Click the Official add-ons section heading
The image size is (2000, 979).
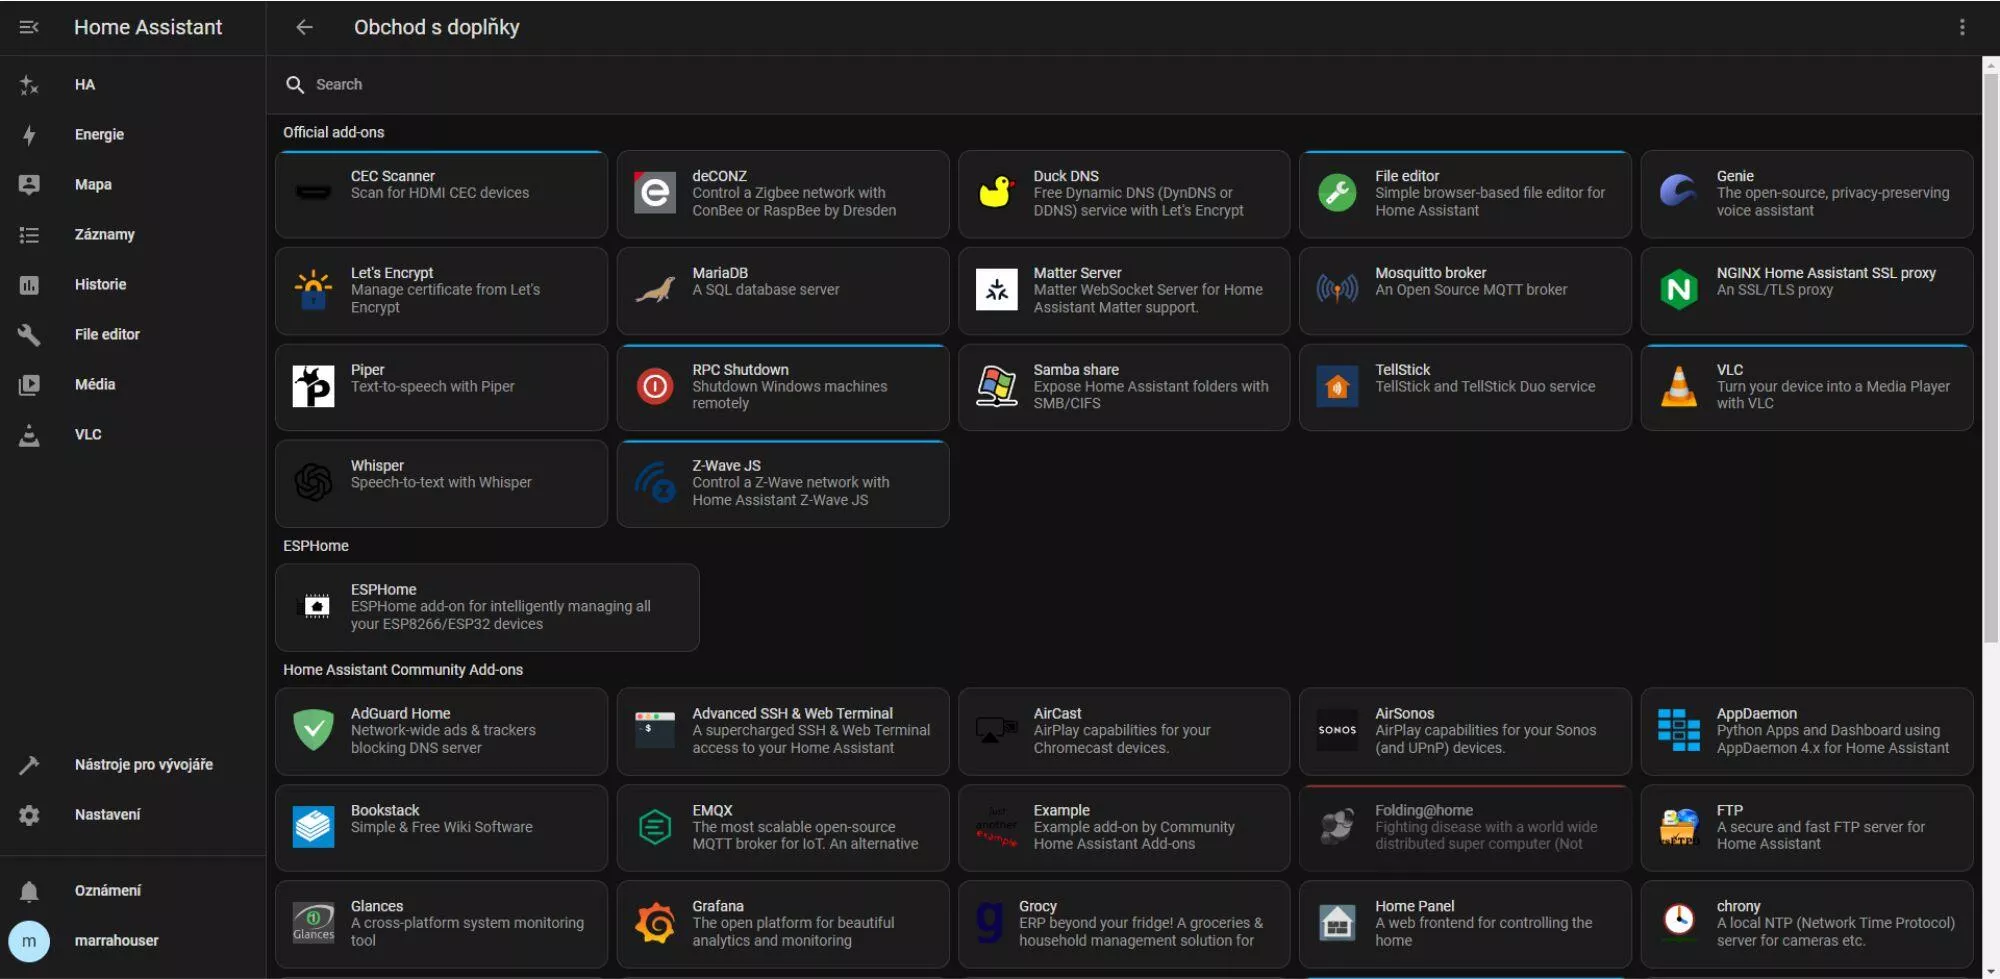pyautogui.click(x=334, y=132)
